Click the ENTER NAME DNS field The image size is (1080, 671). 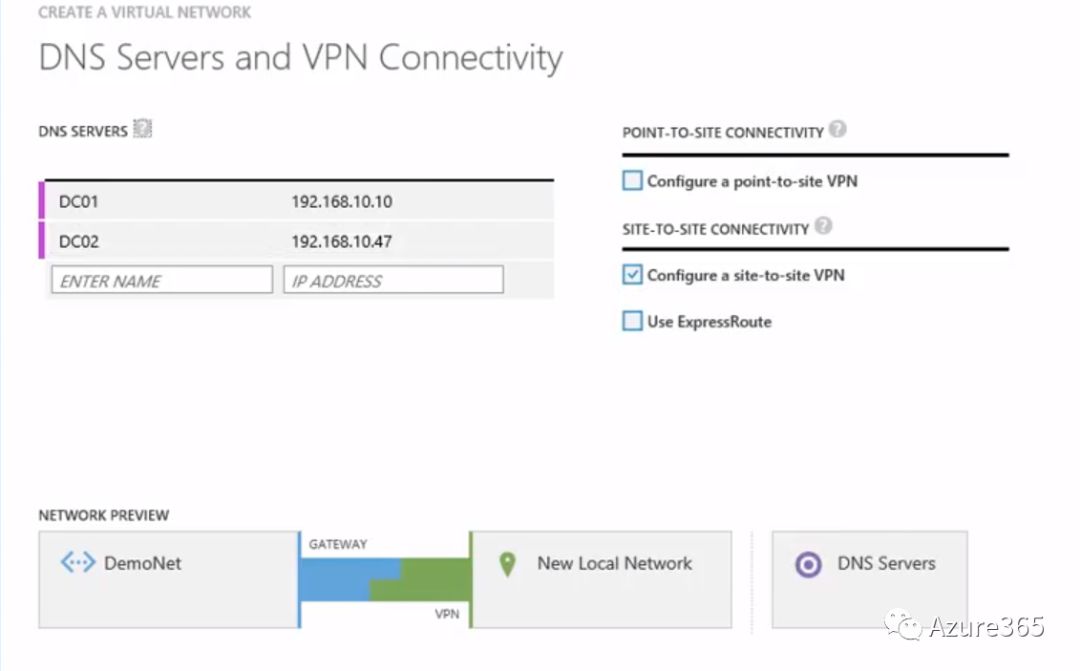[x=161, y=281]
